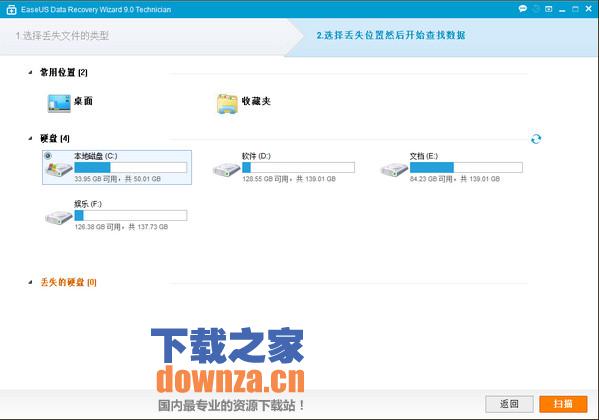
Task: Click the EaseUS app logo icon
Action: pos(11,10)
